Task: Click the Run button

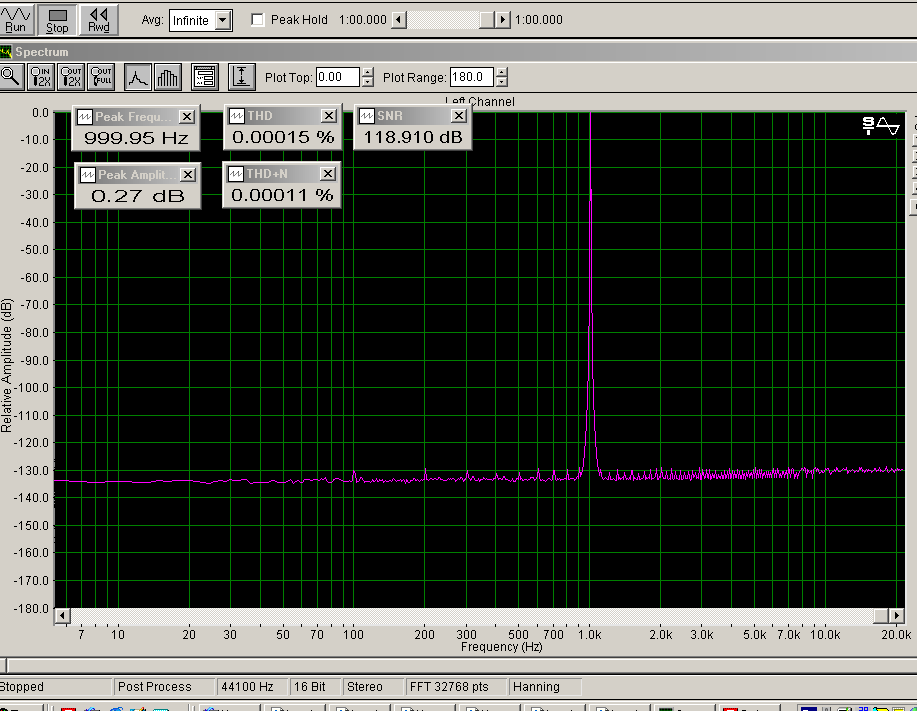Action: [x=17, y=19]
